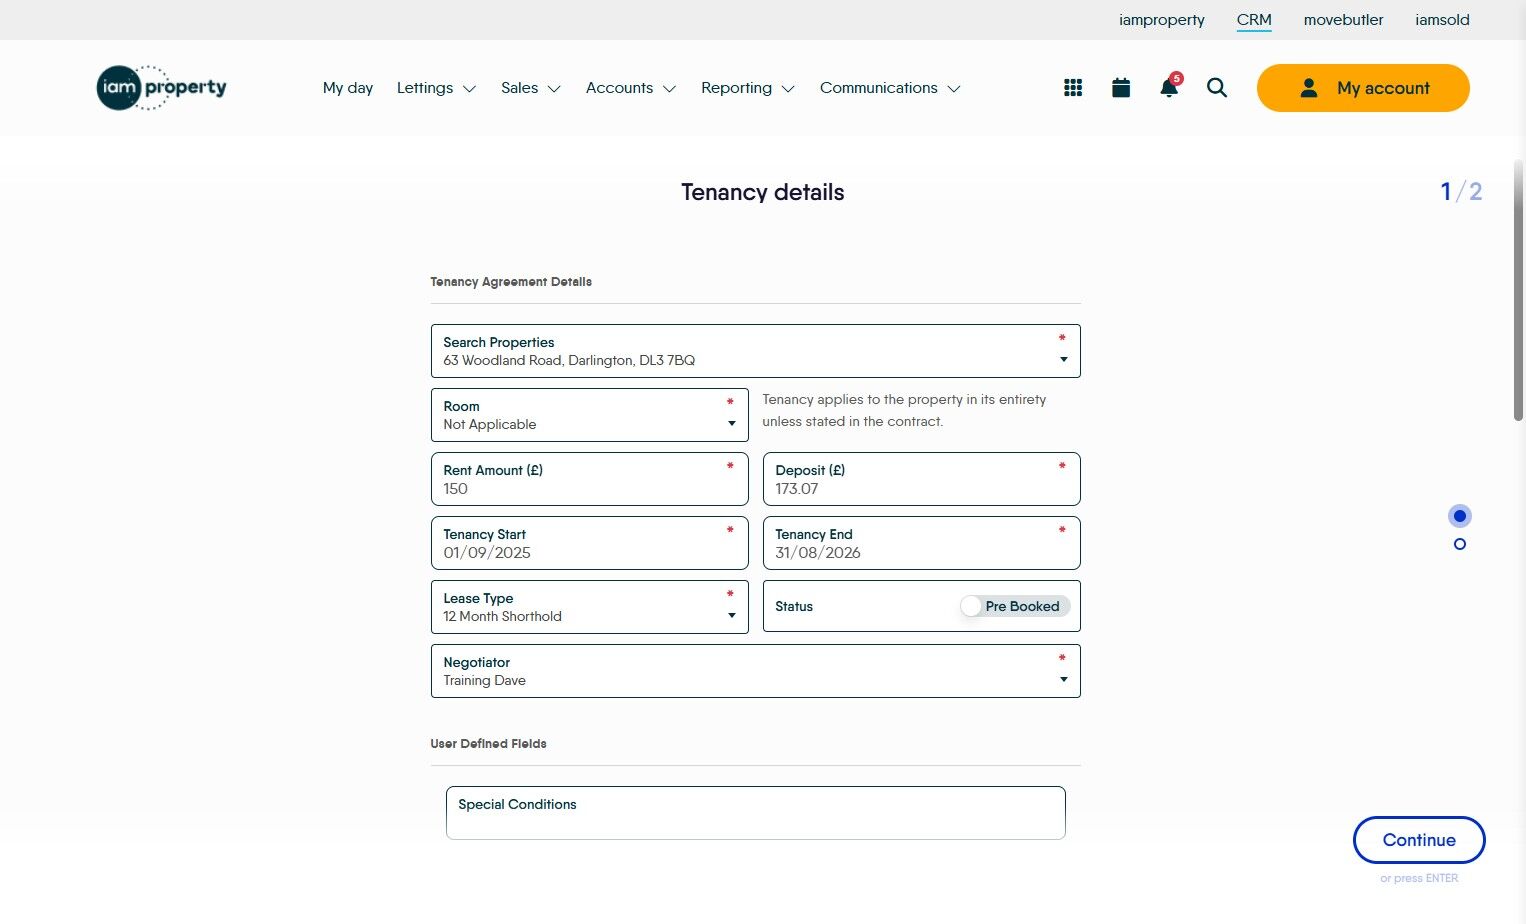Open the apps grid icon

coord(1073,88)
